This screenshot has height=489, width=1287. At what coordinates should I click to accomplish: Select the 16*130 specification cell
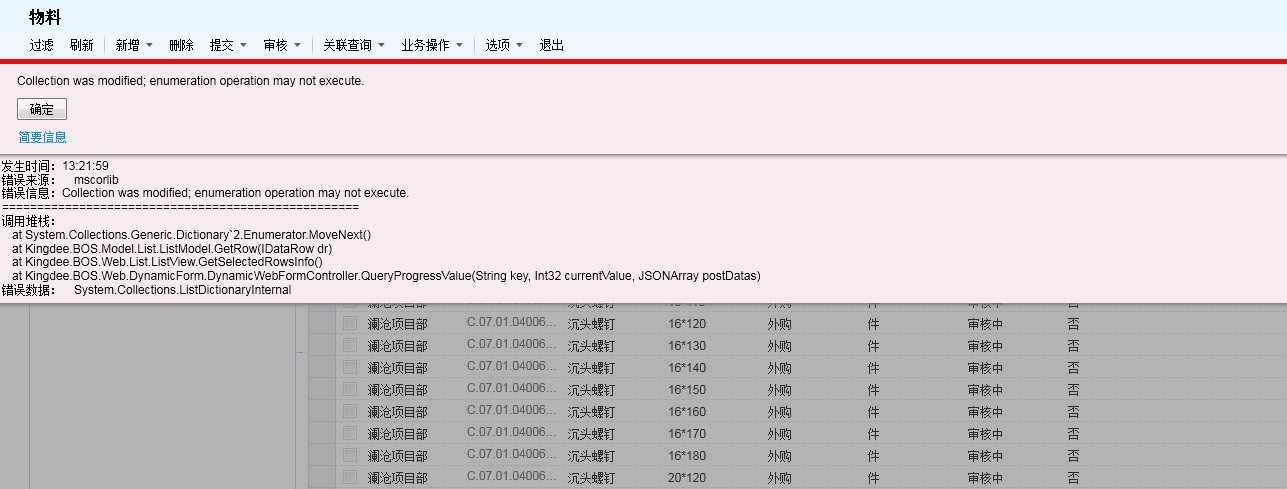pos(686,346)
